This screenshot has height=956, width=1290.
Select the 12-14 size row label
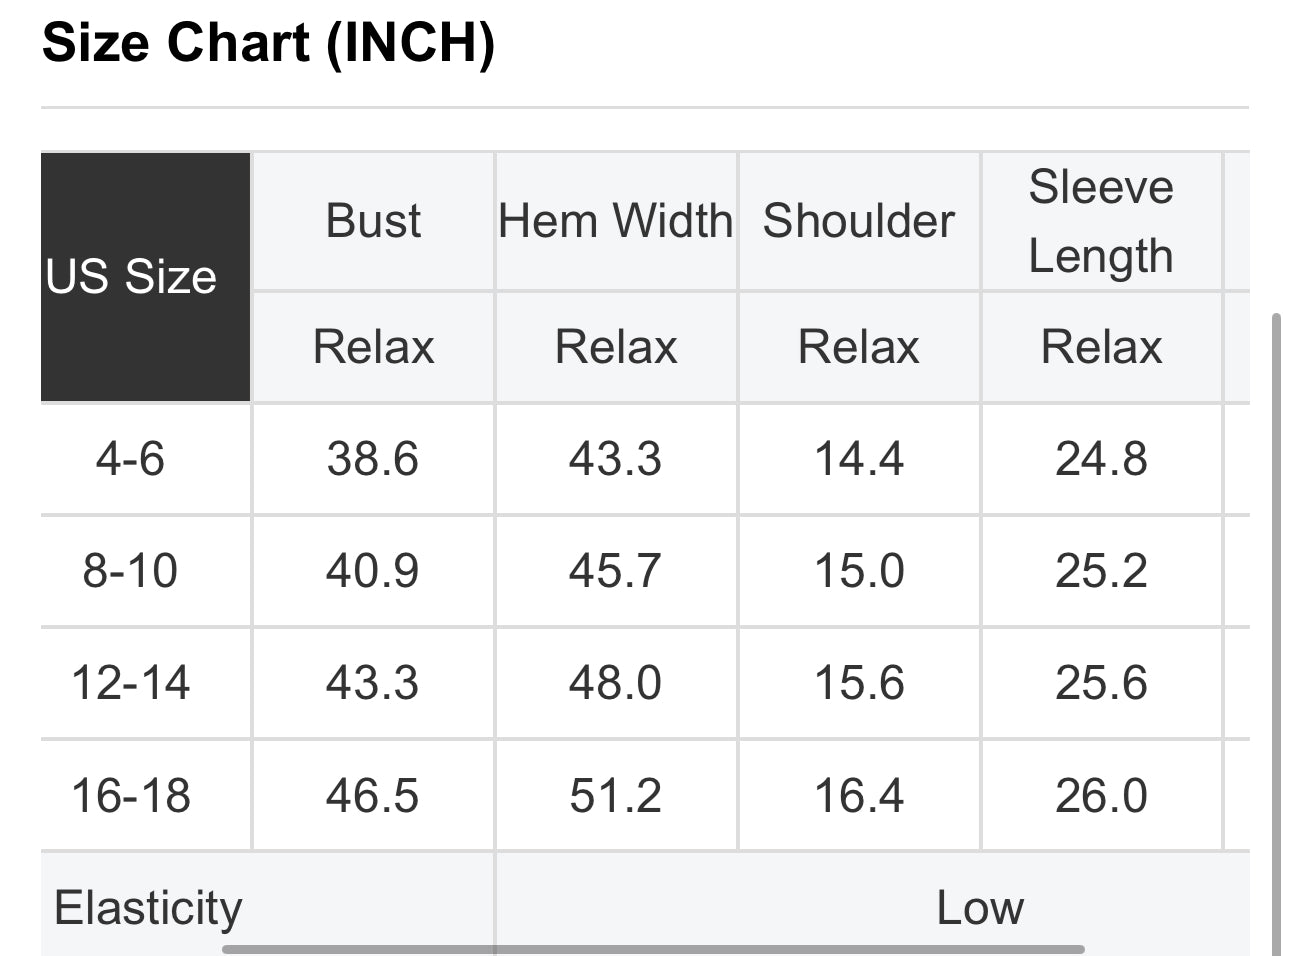[131, 683]
